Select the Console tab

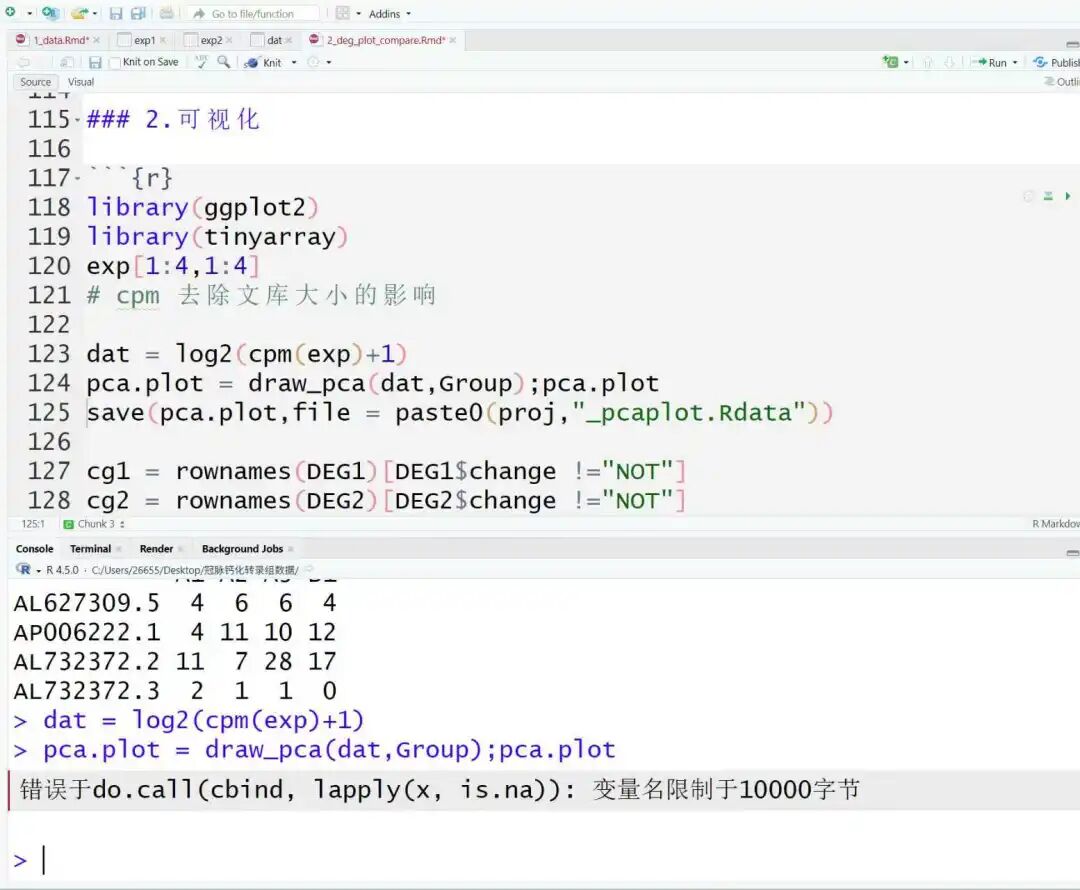(x=34, y=549)
